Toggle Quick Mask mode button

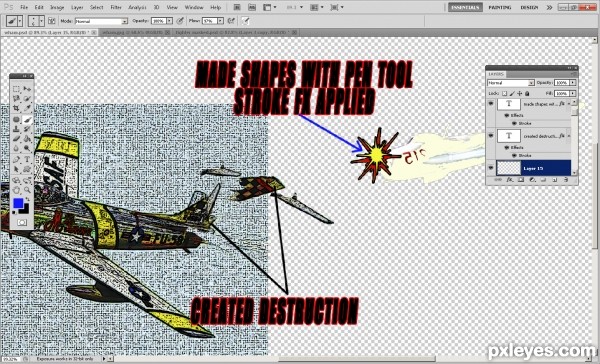pos(22,222)
